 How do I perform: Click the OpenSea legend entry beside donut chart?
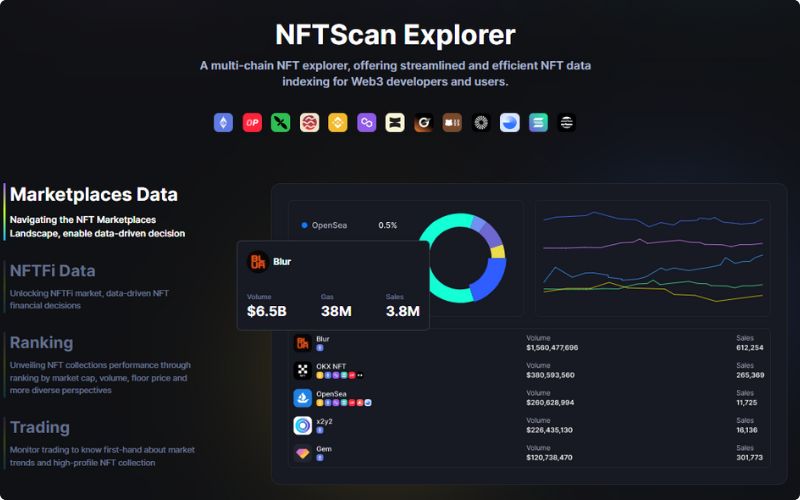pyautogui.click(x=324, y=225)
